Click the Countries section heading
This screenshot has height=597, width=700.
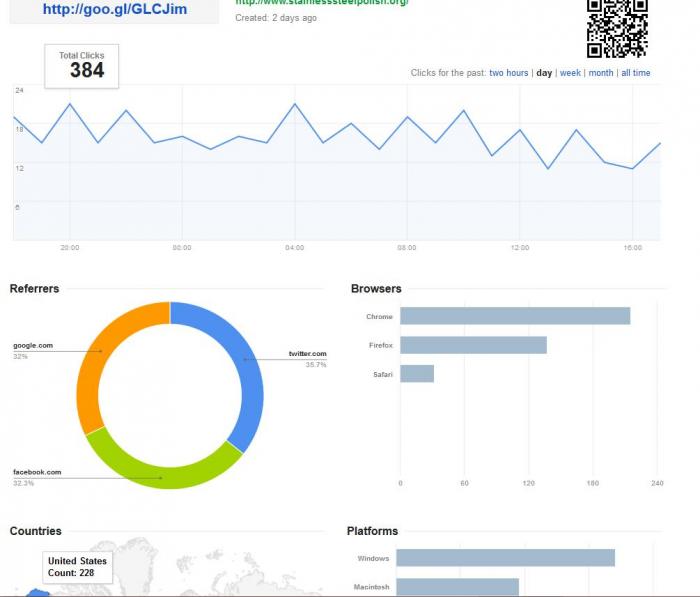tap(36, 531)
